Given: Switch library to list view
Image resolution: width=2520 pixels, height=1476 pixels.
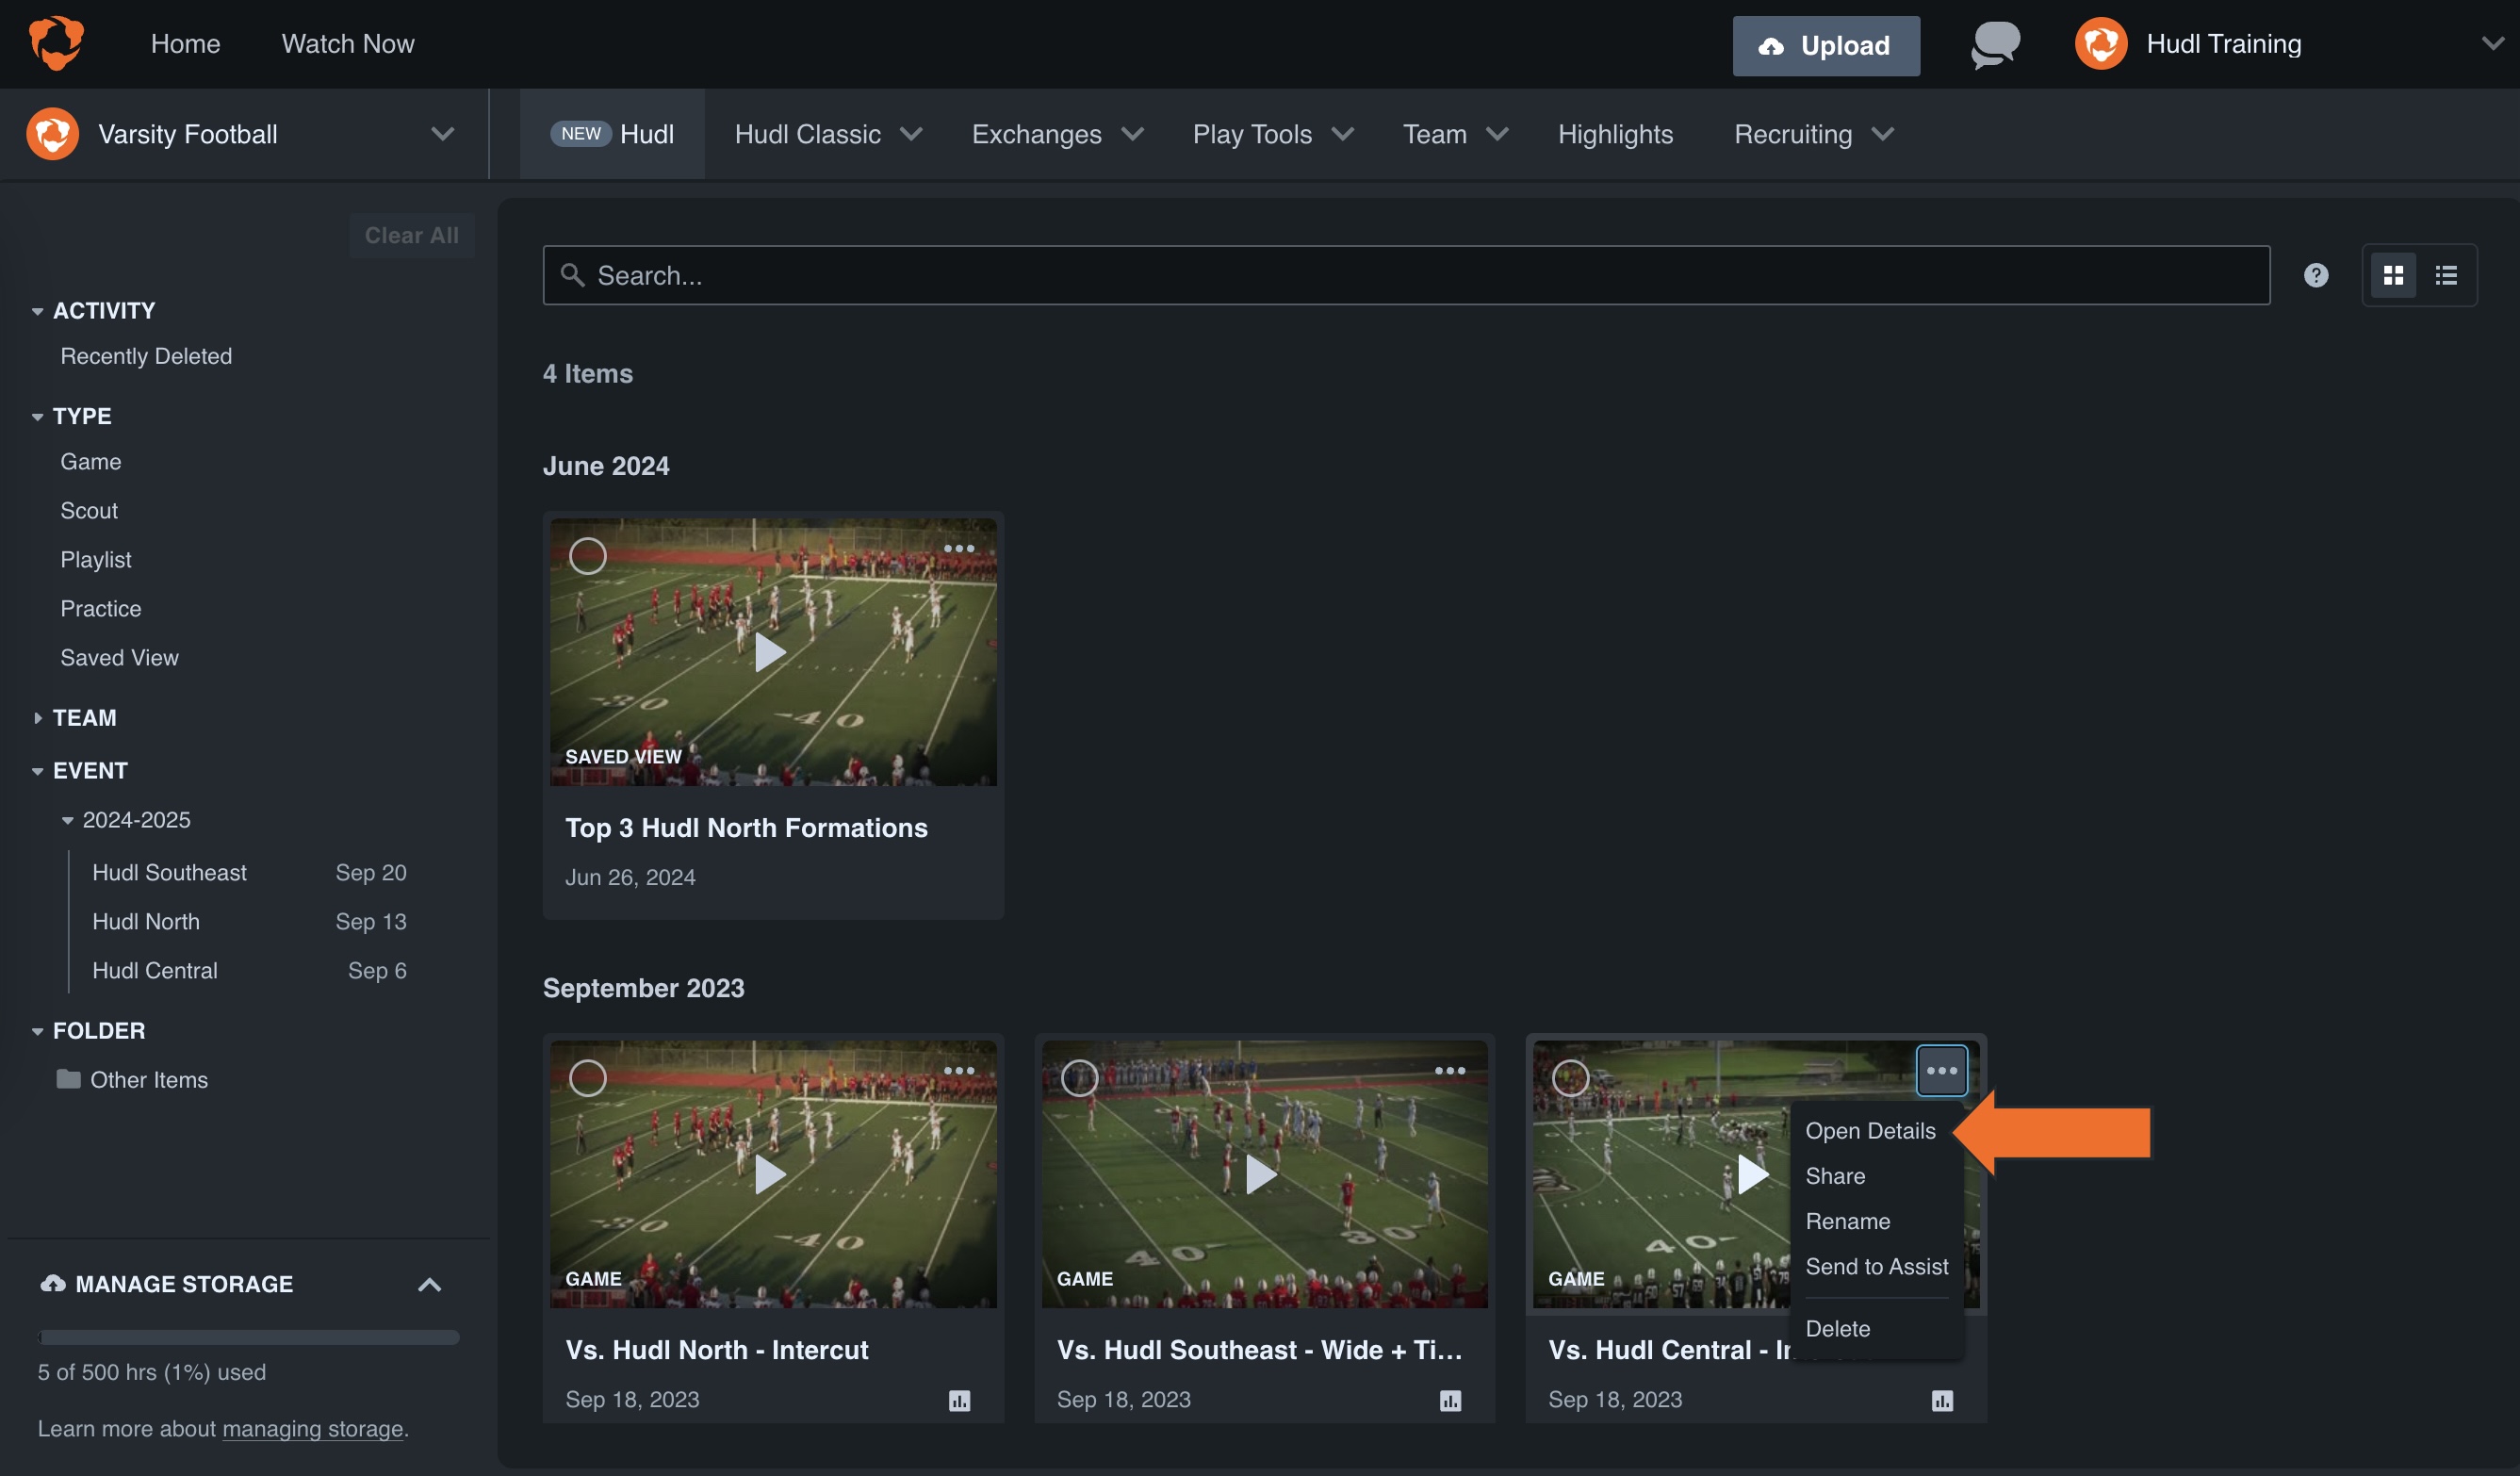Looking at the screenshot, I should pos(2446,274).
